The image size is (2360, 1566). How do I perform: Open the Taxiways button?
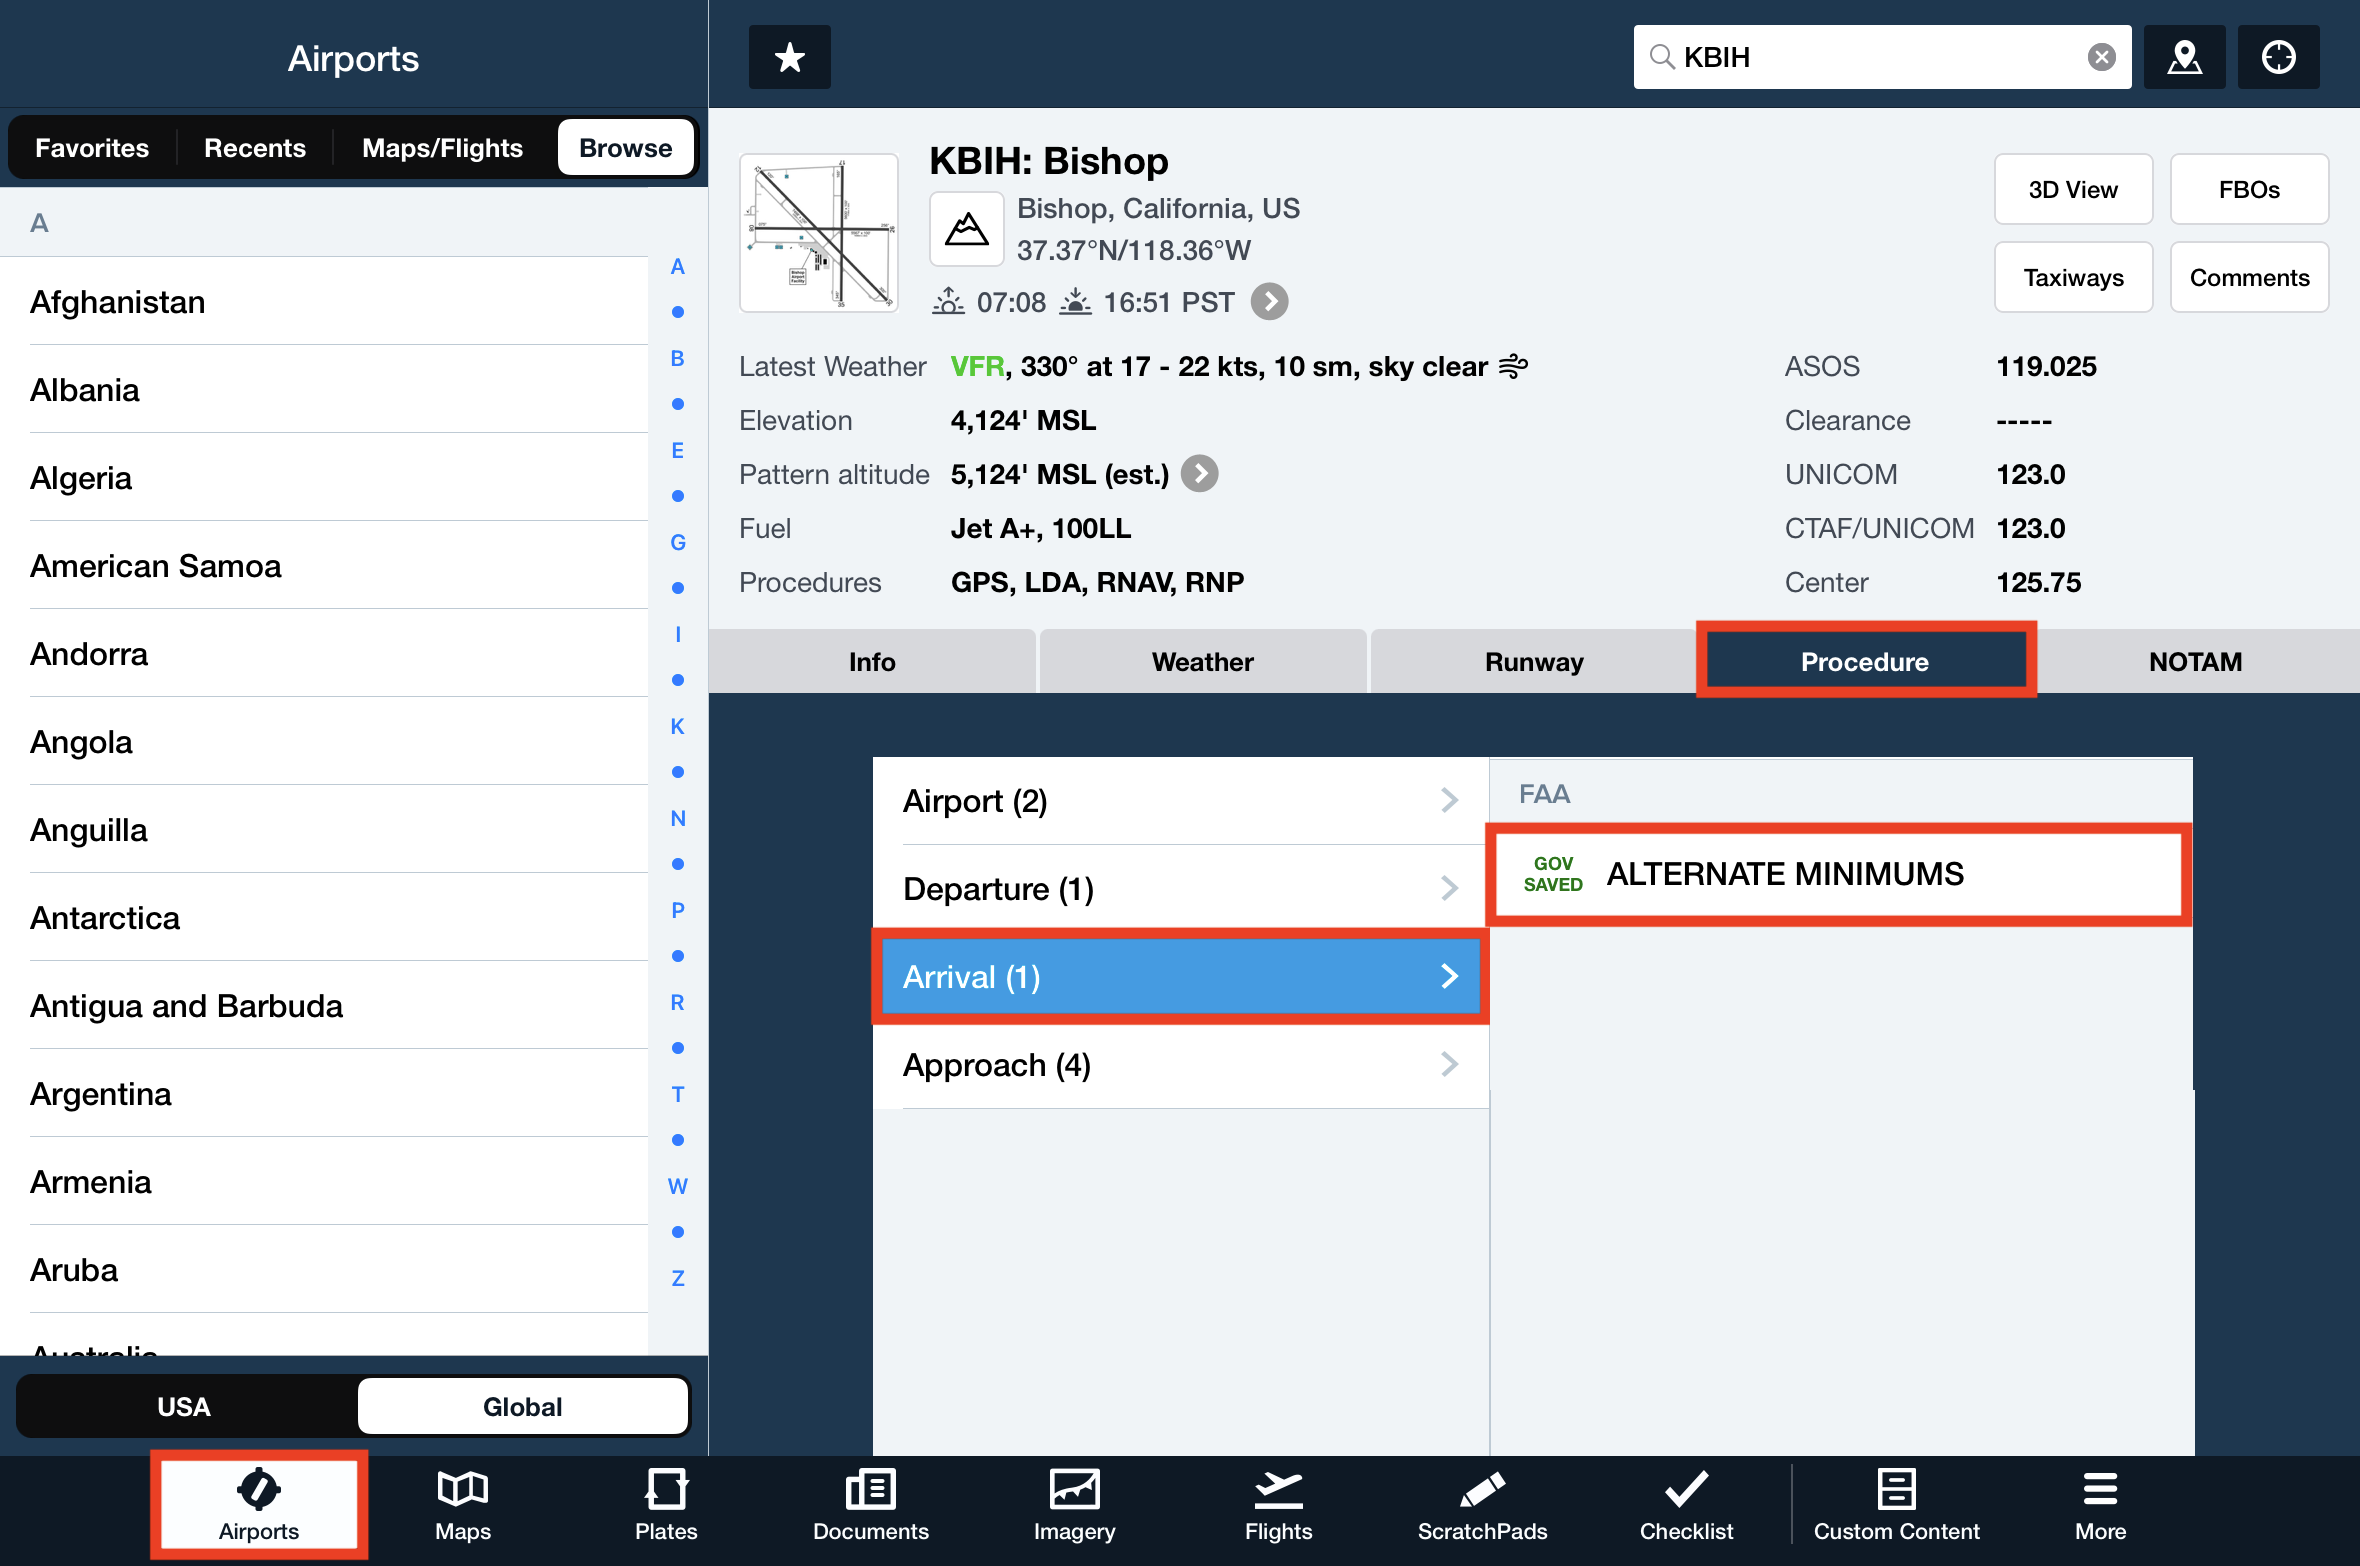click(x=2074, y=278)
